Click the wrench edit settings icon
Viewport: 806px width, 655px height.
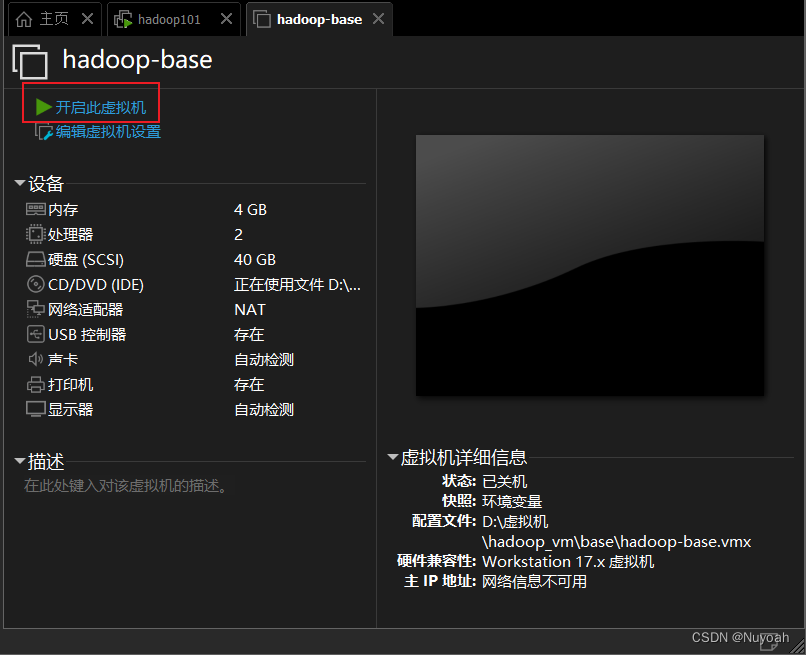pyautogui.click(x=44, y=132)
